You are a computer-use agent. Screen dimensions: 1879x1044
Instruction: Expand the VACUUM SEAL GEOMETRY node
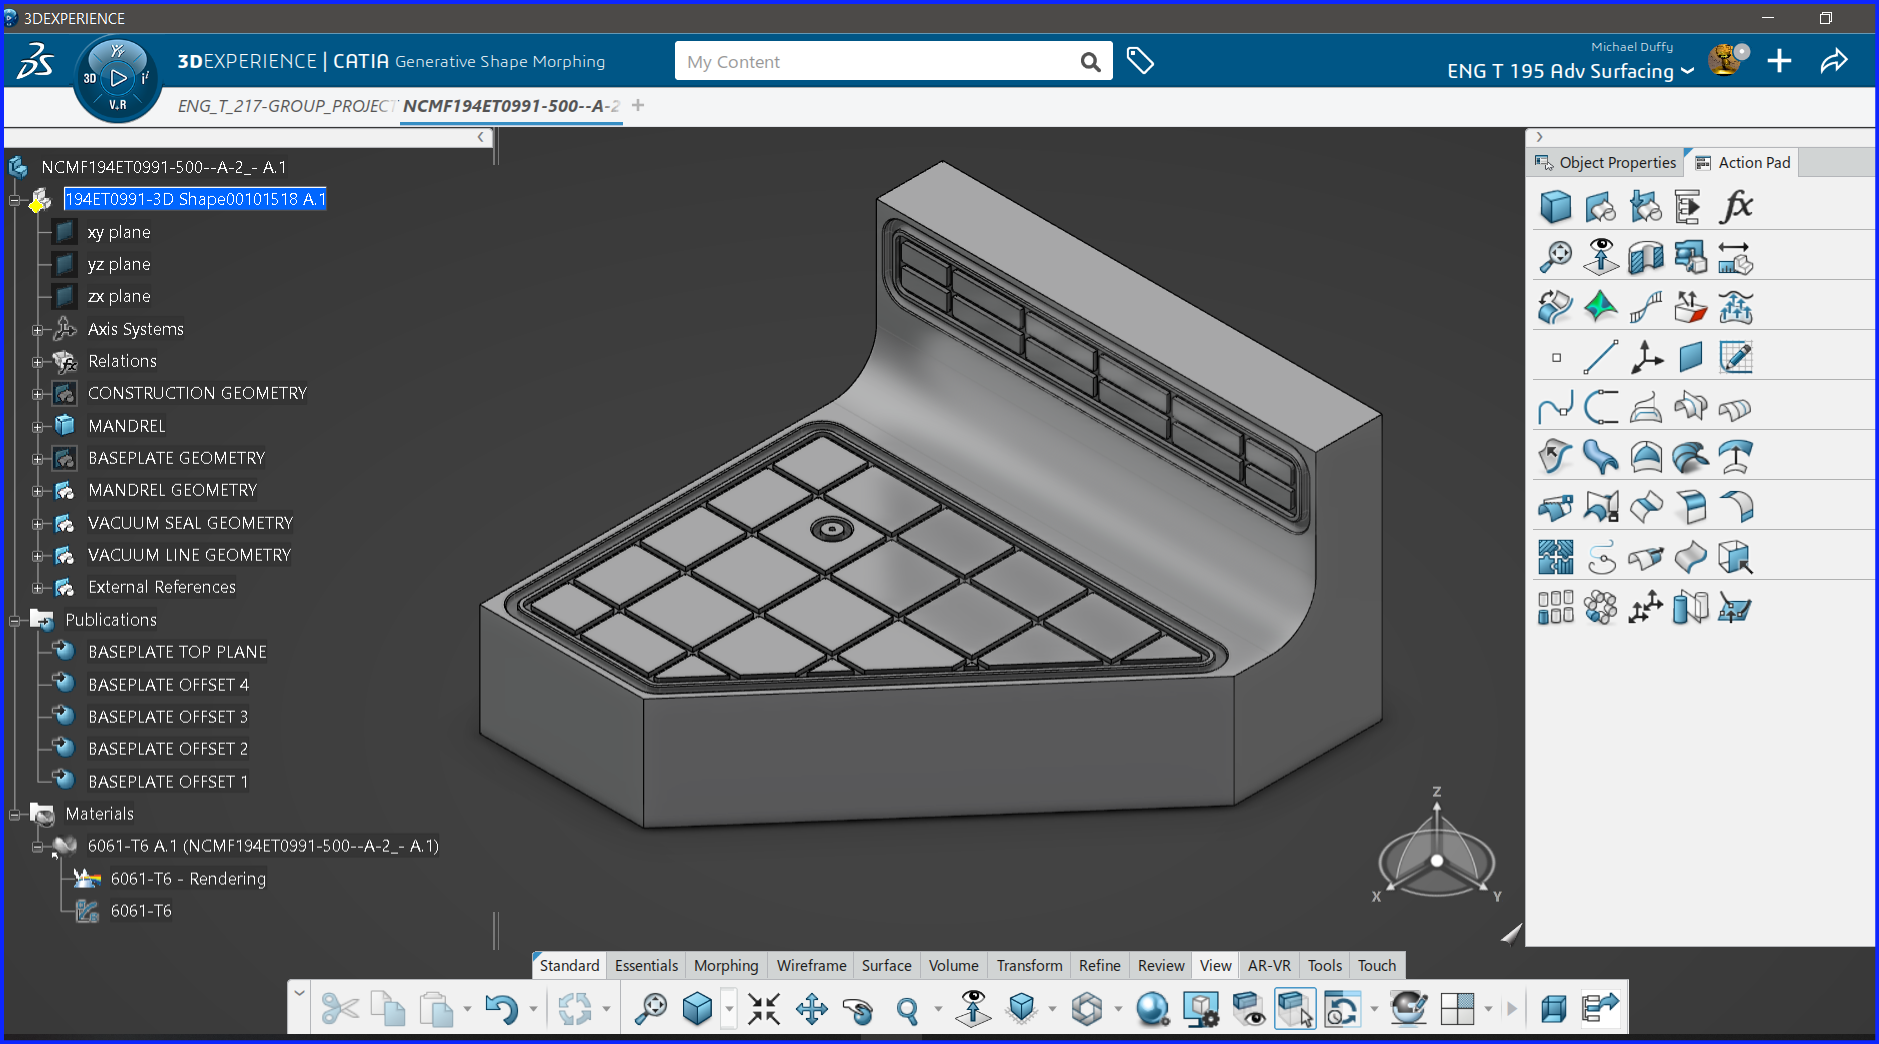click(x=37, y=524)
